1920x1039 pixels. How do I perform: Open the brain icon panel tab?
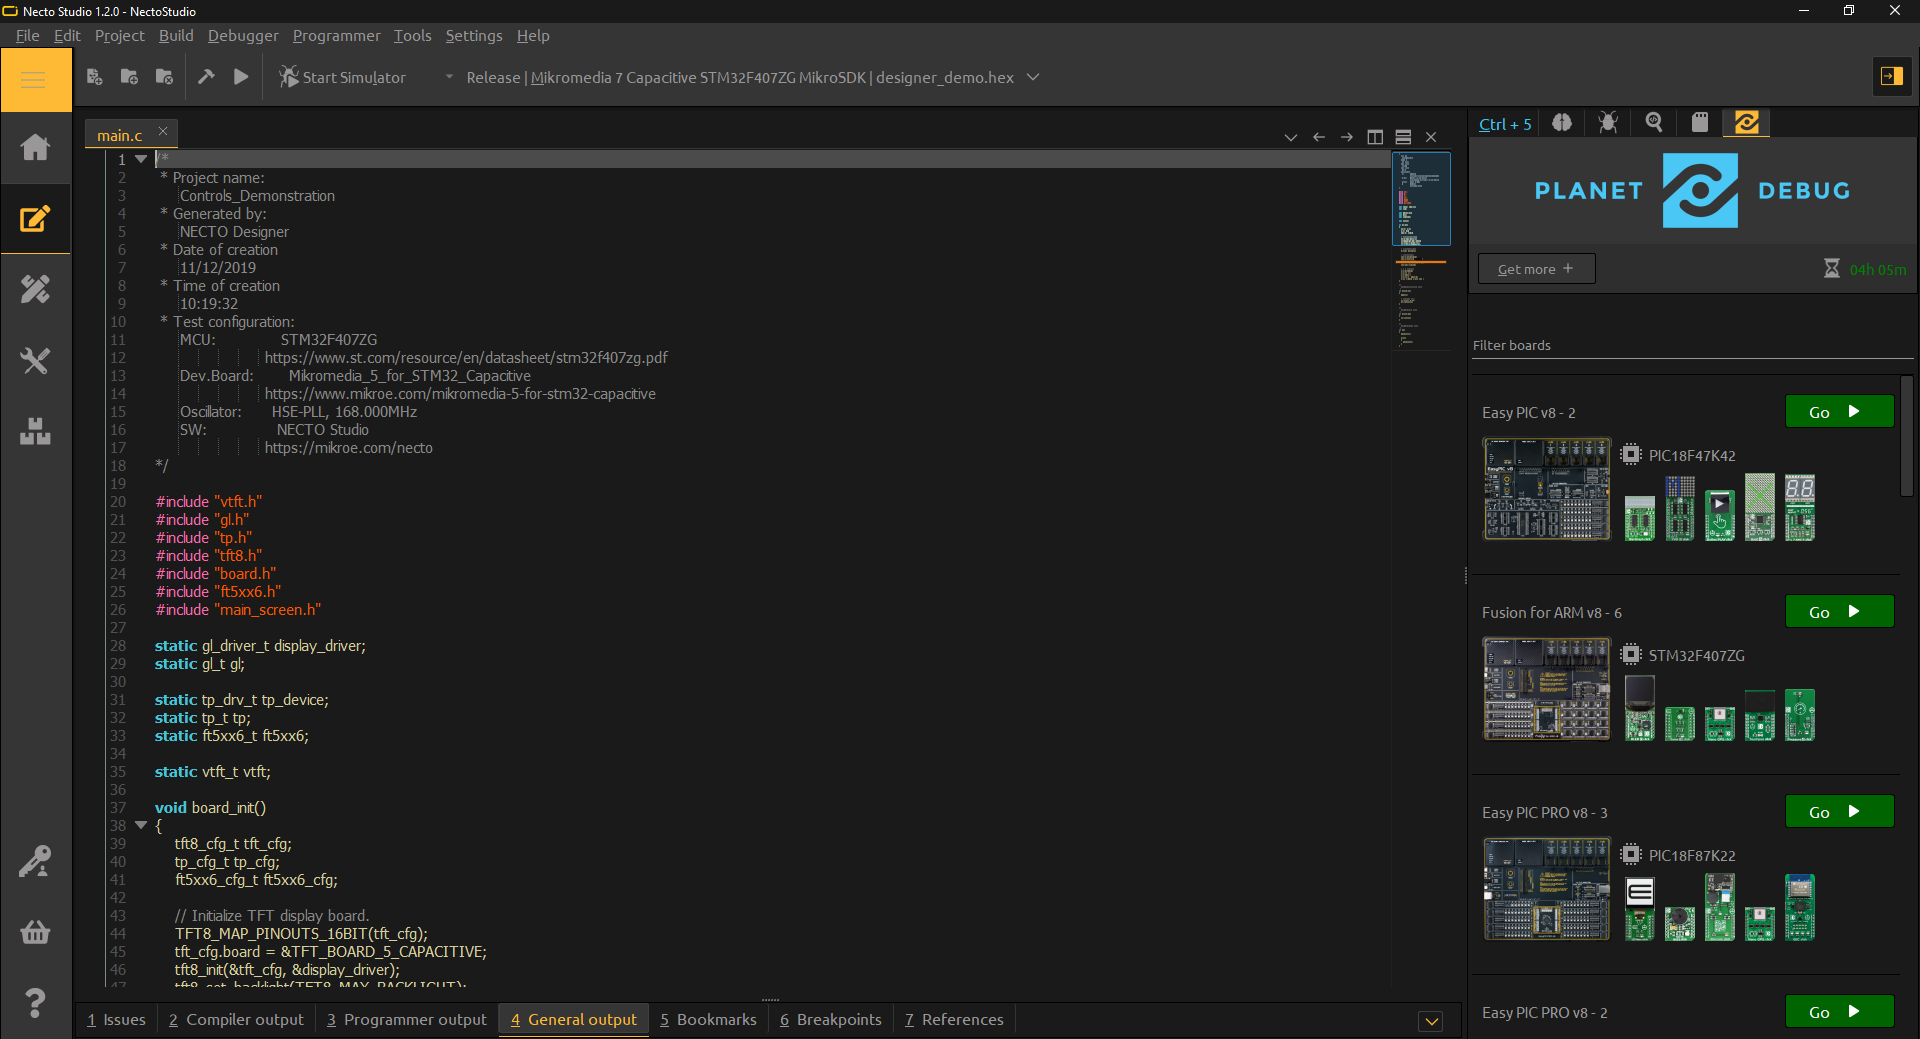tap(1562, 123)
